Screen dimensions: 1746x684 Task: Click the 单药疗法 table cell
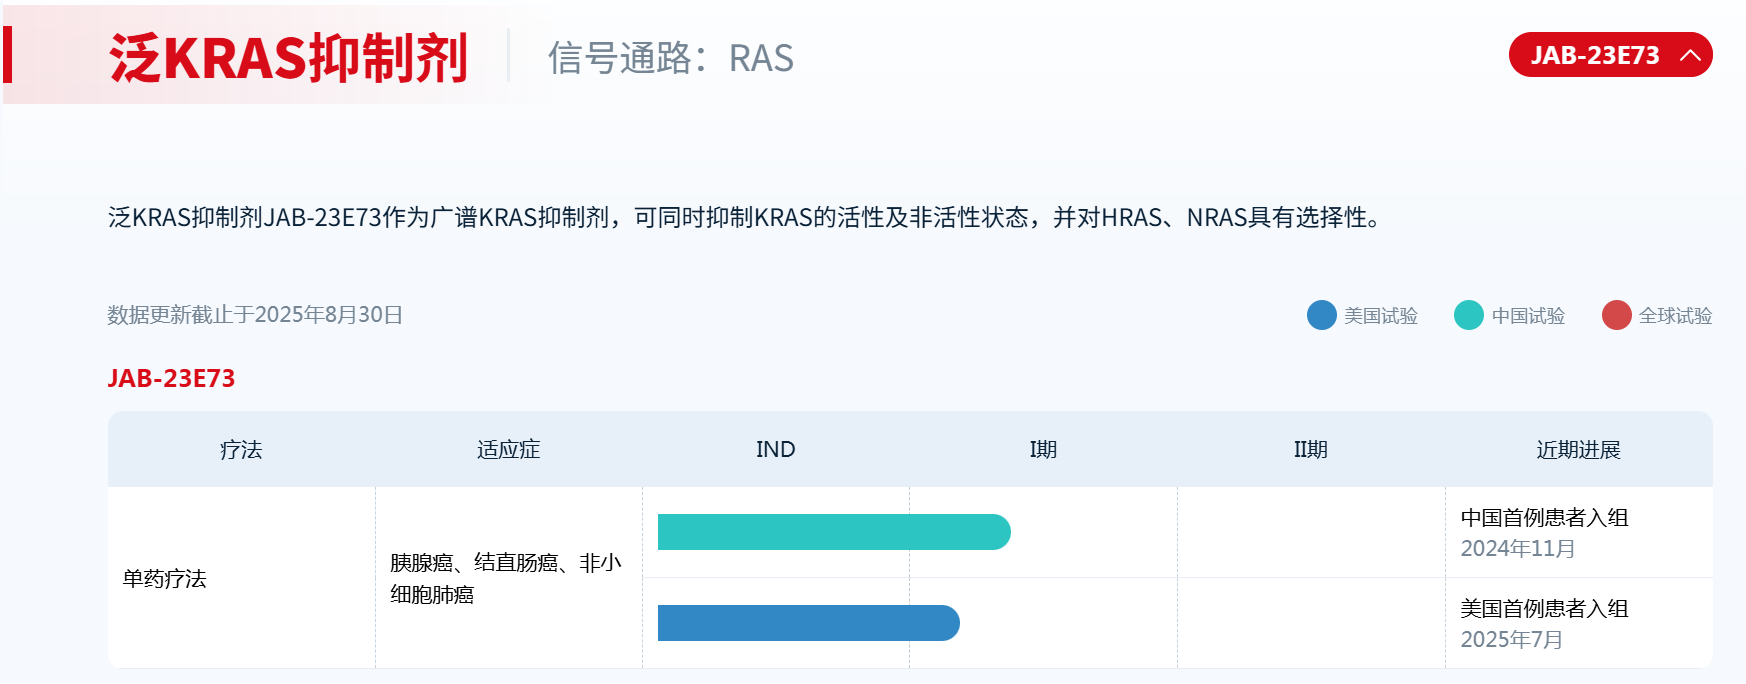tap(165, 579)
